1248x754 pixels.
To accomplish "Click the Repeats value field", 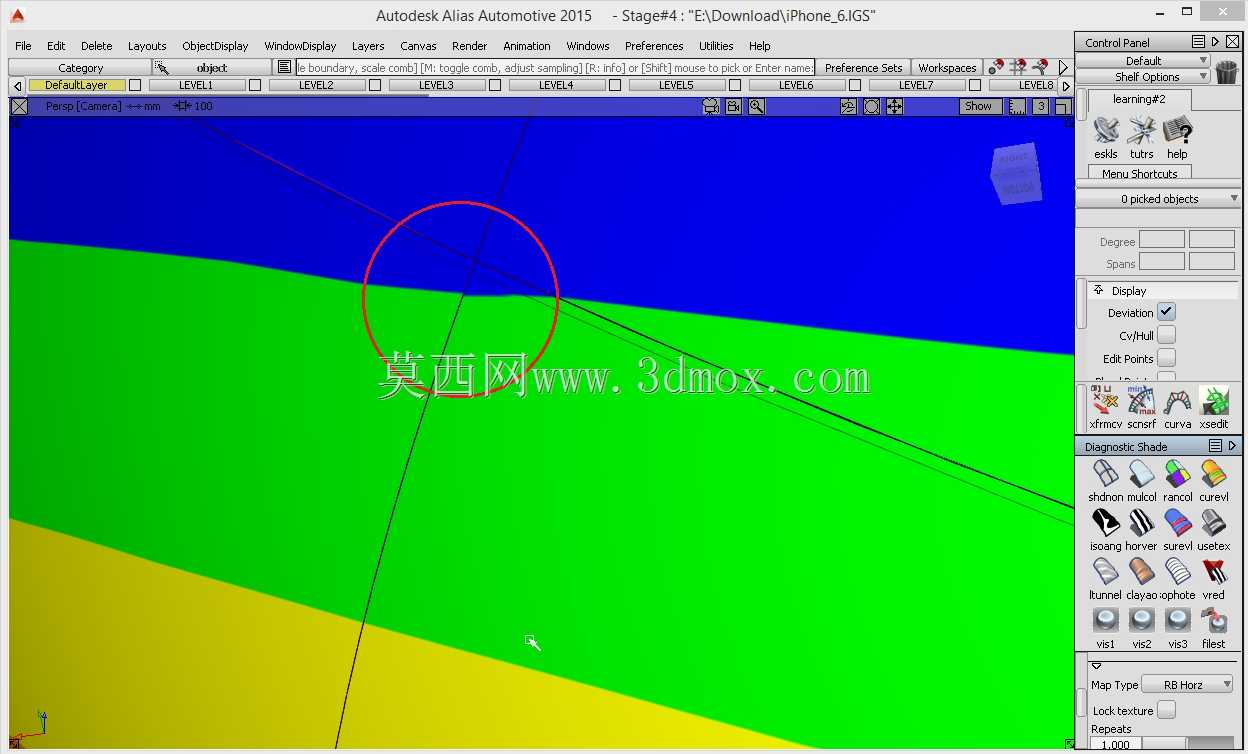I will point(1115,745).
